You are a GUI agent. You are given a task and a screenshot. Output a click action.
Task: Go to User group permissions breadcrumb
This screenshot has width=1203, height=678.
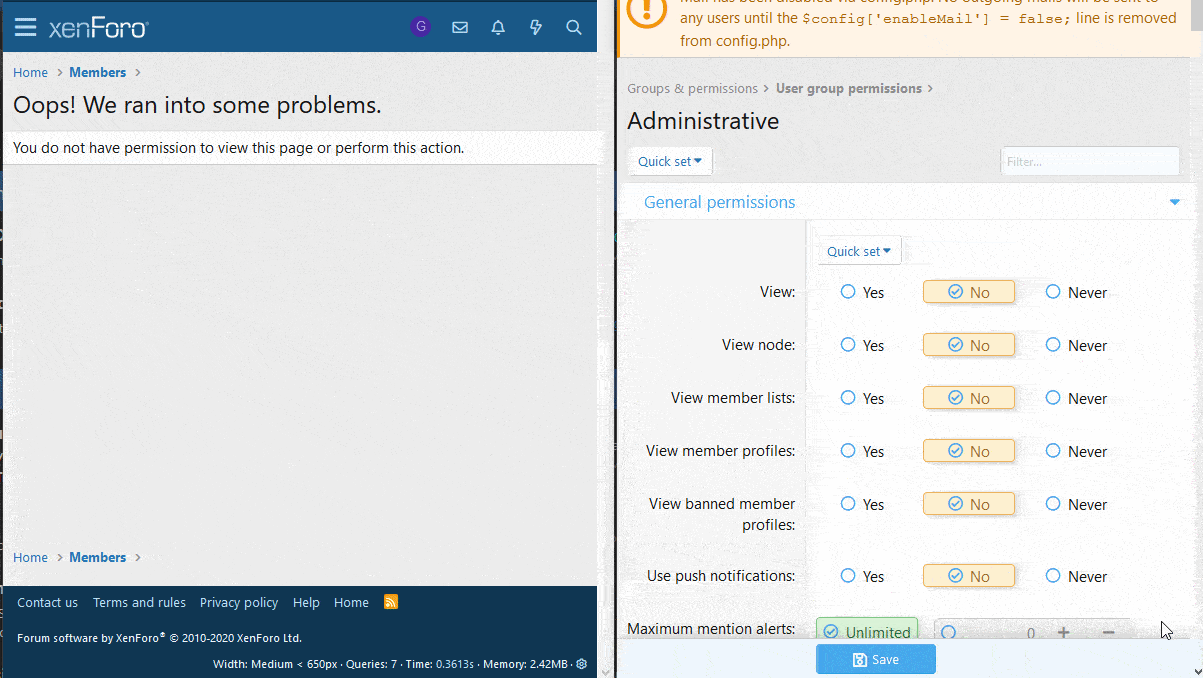pyautogui.click(x=848, y=88)
